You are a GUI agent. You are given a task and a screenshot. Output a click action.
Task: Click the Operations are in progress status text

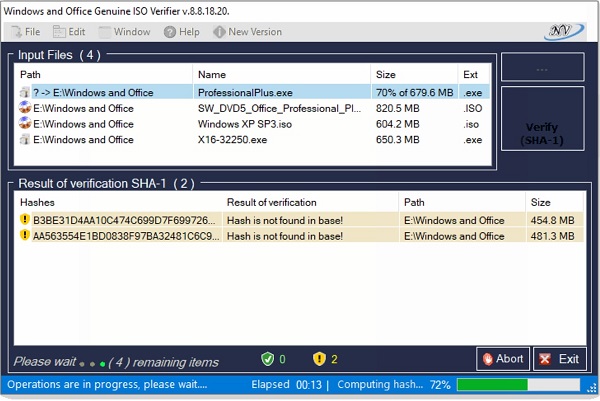(107, 385)
